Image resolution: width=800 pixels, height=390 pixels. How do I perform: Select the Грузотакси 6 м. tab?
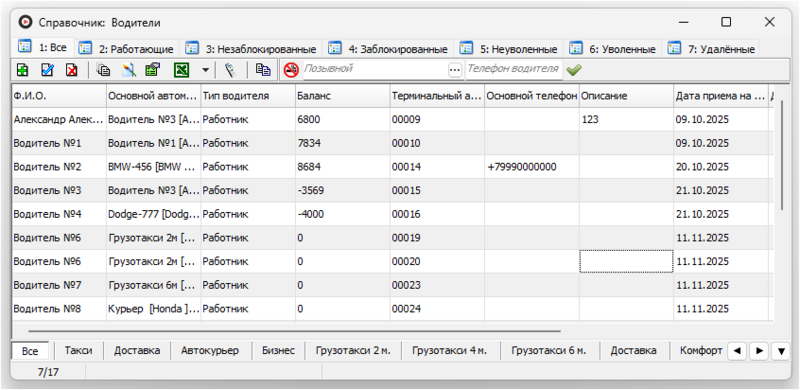(548, 351)
